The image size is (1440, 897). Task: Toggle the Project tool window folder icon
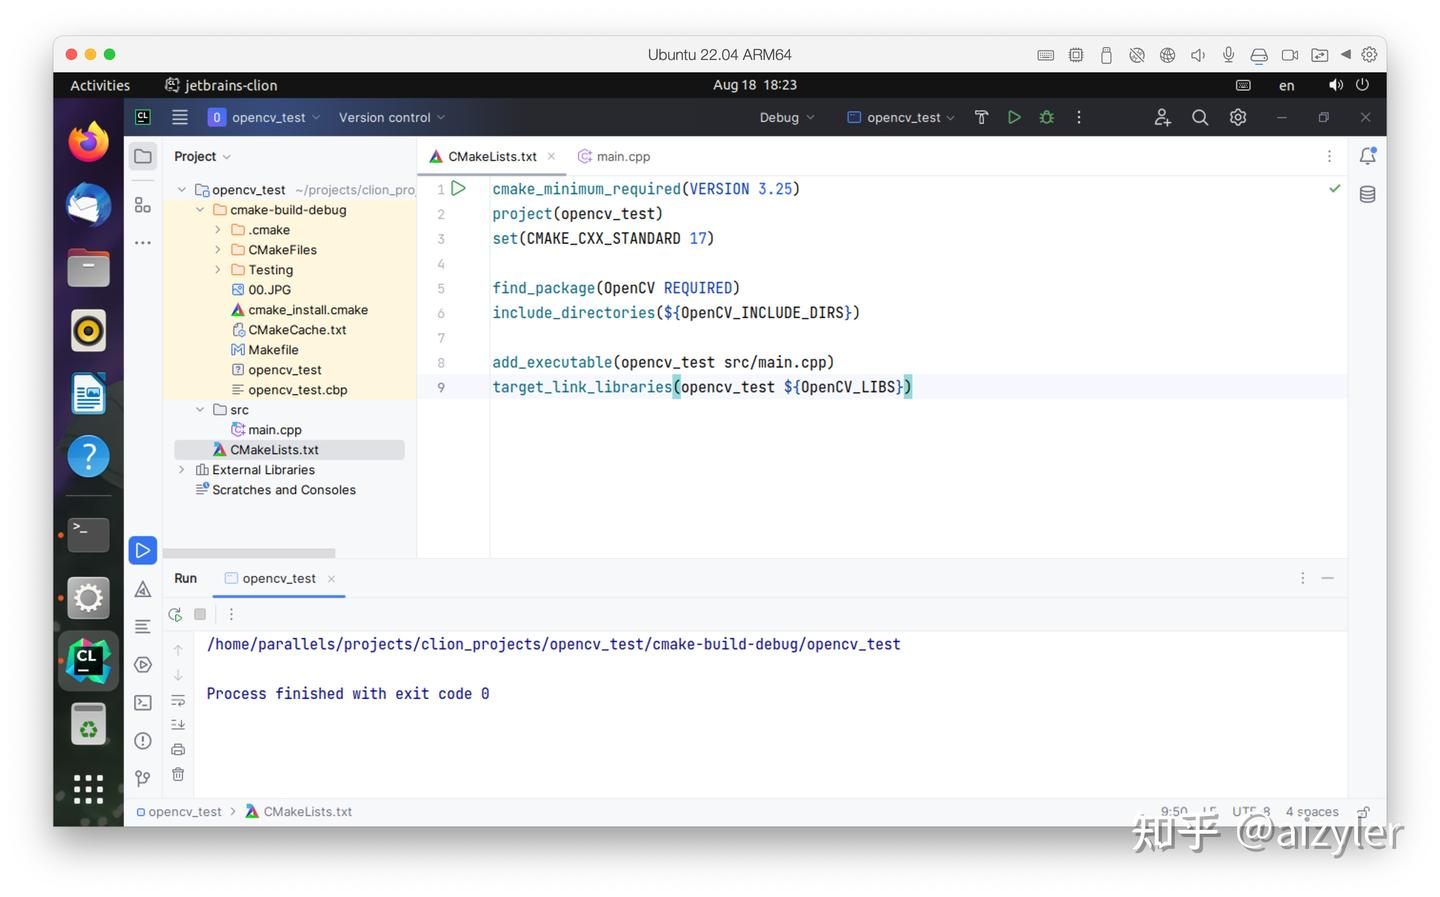(x=143, y=156)
